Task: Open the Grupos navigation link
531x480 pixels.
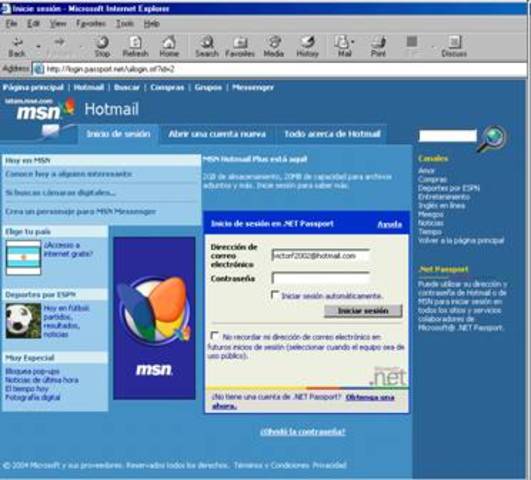Action: (x=208, y=87)
